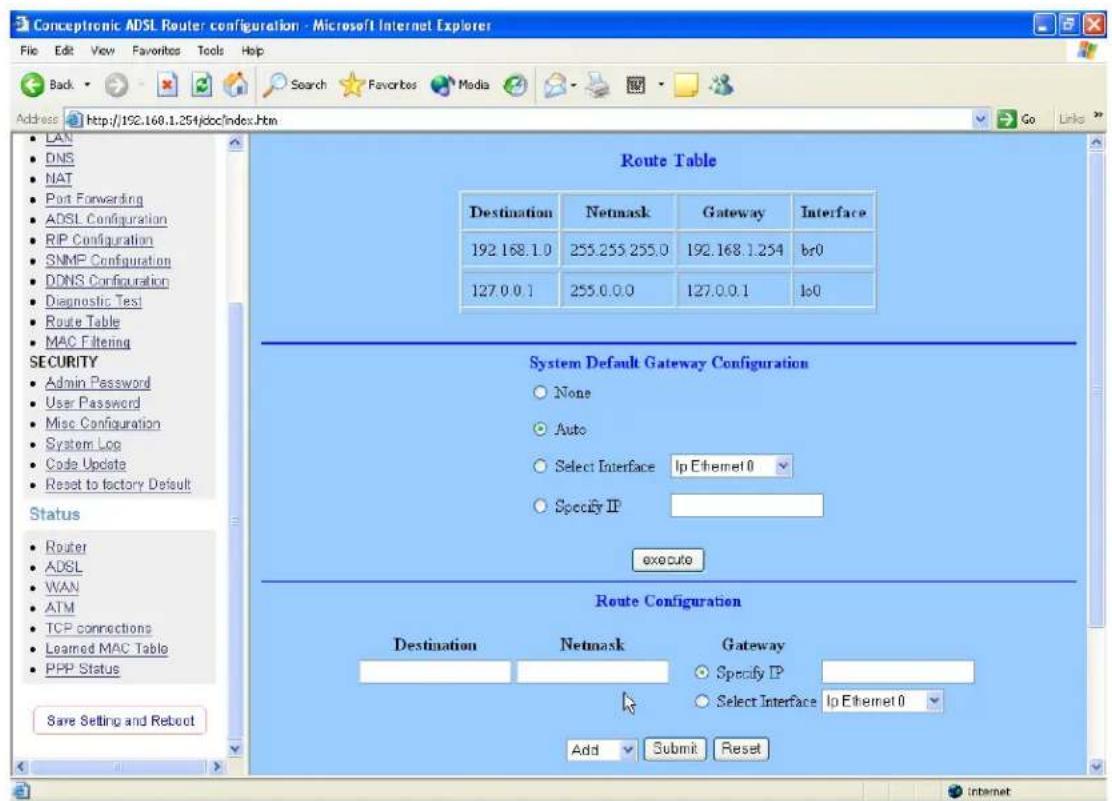Viewport: 1112px width, 801px height.
Task: Select None default gateway option
Action: tap(540, 392)
